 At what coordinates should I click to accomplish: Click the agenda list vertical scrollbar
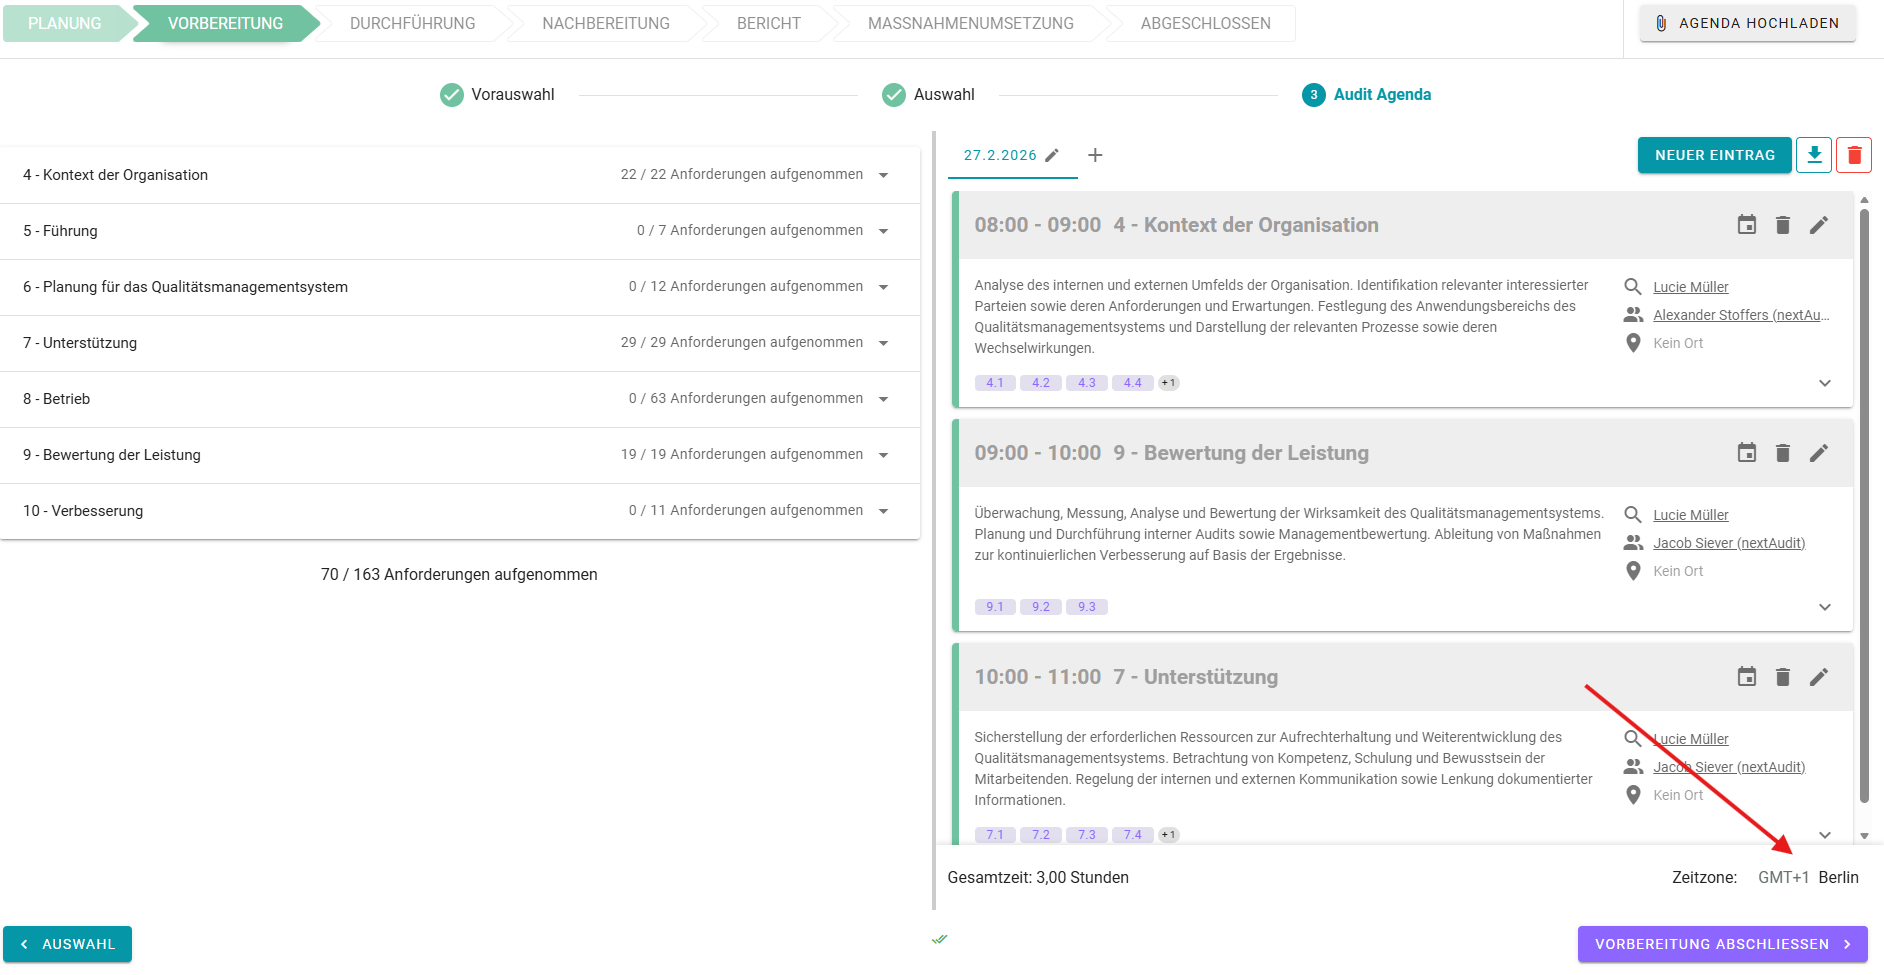[x=1863, y=500]
